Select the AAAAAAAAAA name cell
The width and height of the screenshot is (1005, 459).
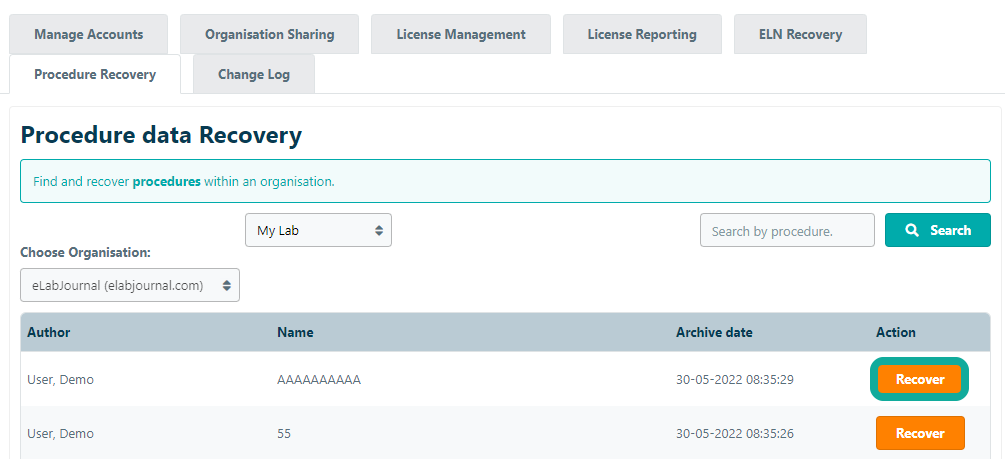click(318, 380)
